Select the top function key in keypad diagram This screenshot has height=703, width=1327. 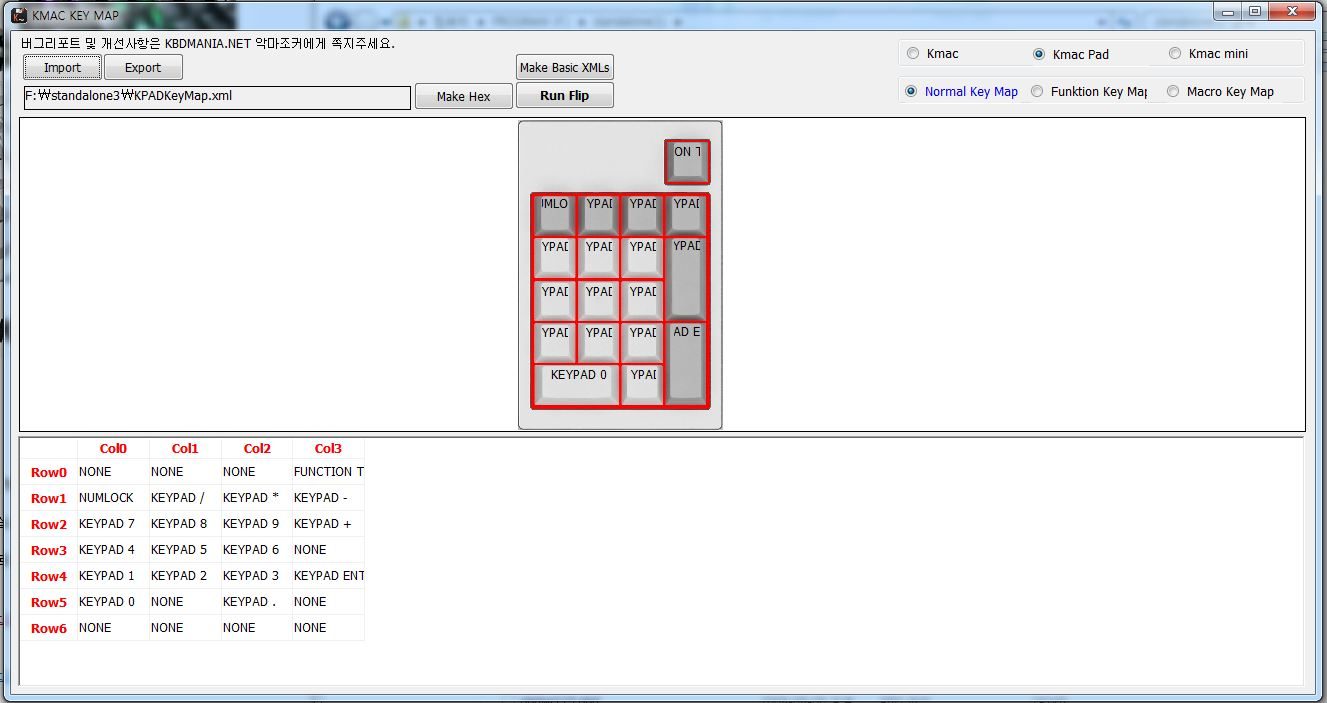click(x=687, y=161)
